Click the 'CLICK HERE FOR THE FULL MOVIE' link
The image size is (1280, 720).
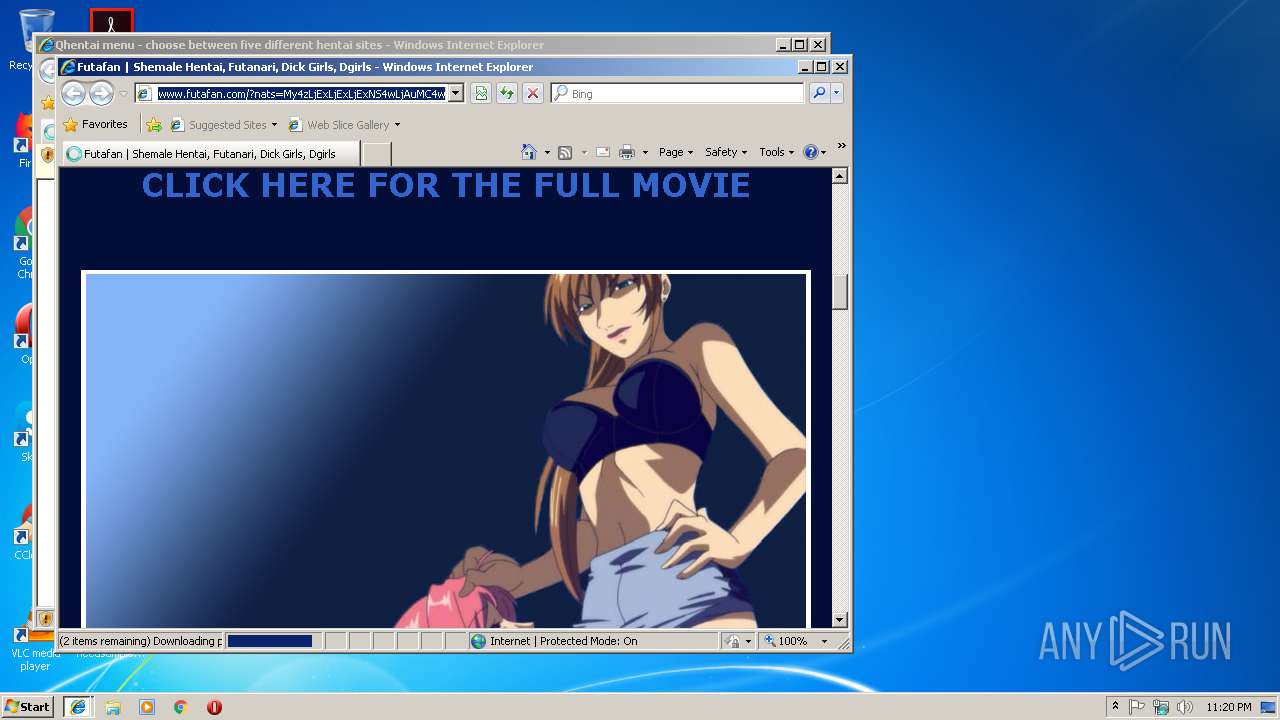[x=446, y=185]
